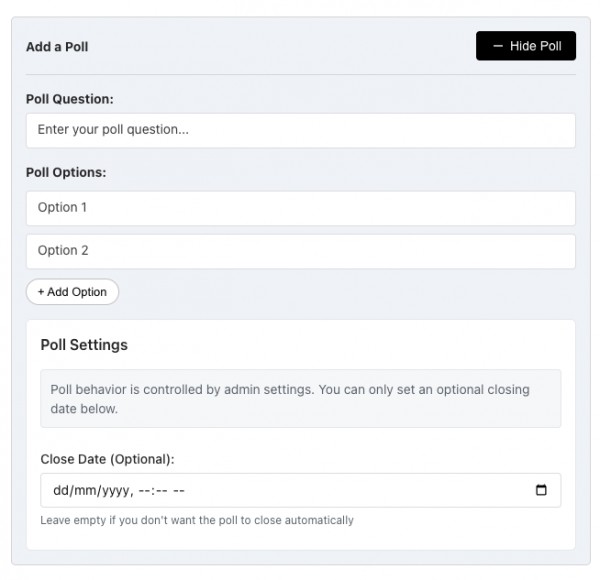The width and height of the screenshot is (600, 580).
Task: Click the minus icon beside Hide Poll
Action: pos(497,46)
